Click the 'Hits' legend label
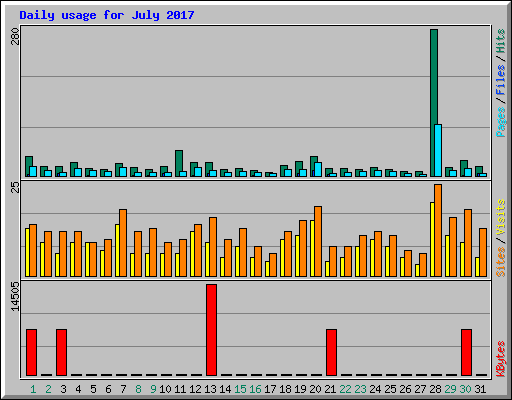Screen dimensions: 512x400 click(501, 41)
